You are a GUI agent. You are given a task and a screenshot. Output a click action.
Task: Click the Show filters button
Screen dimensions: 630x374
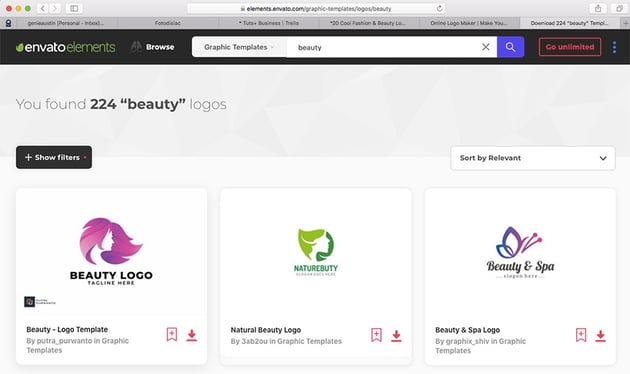coord(54,157)
